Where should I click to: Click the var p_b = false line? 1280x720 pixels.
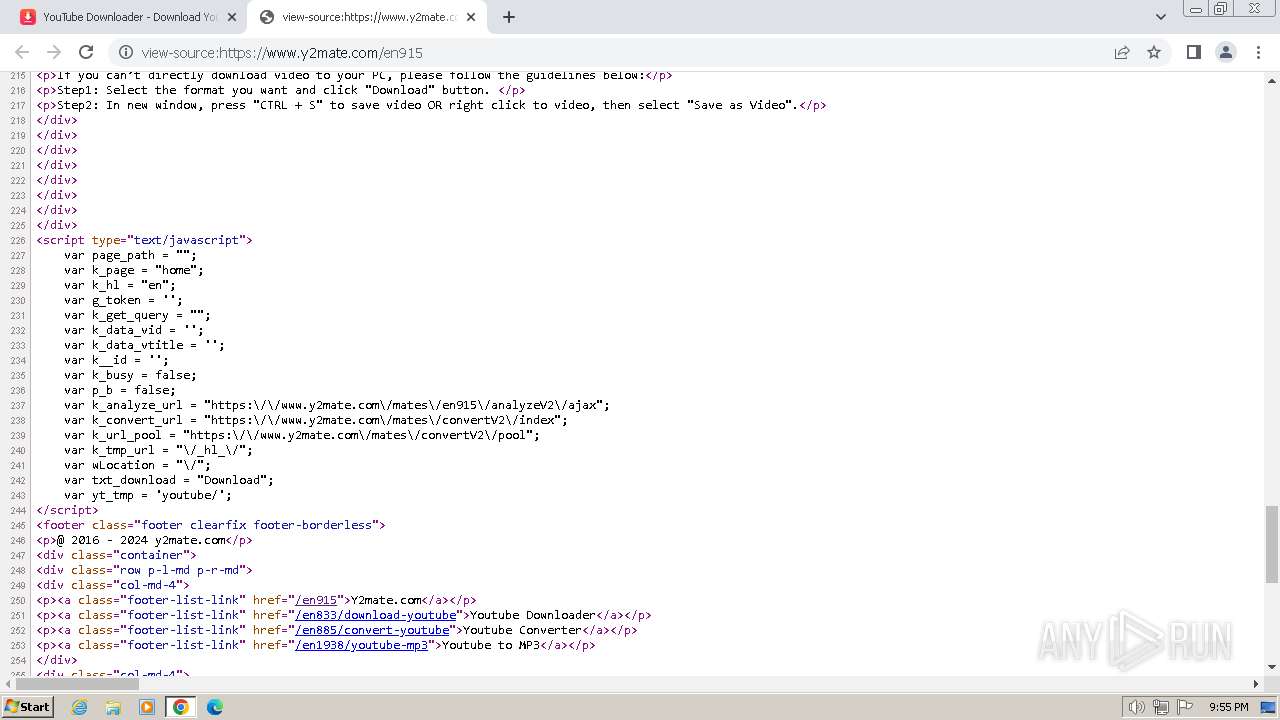click(x=120, y=390)
